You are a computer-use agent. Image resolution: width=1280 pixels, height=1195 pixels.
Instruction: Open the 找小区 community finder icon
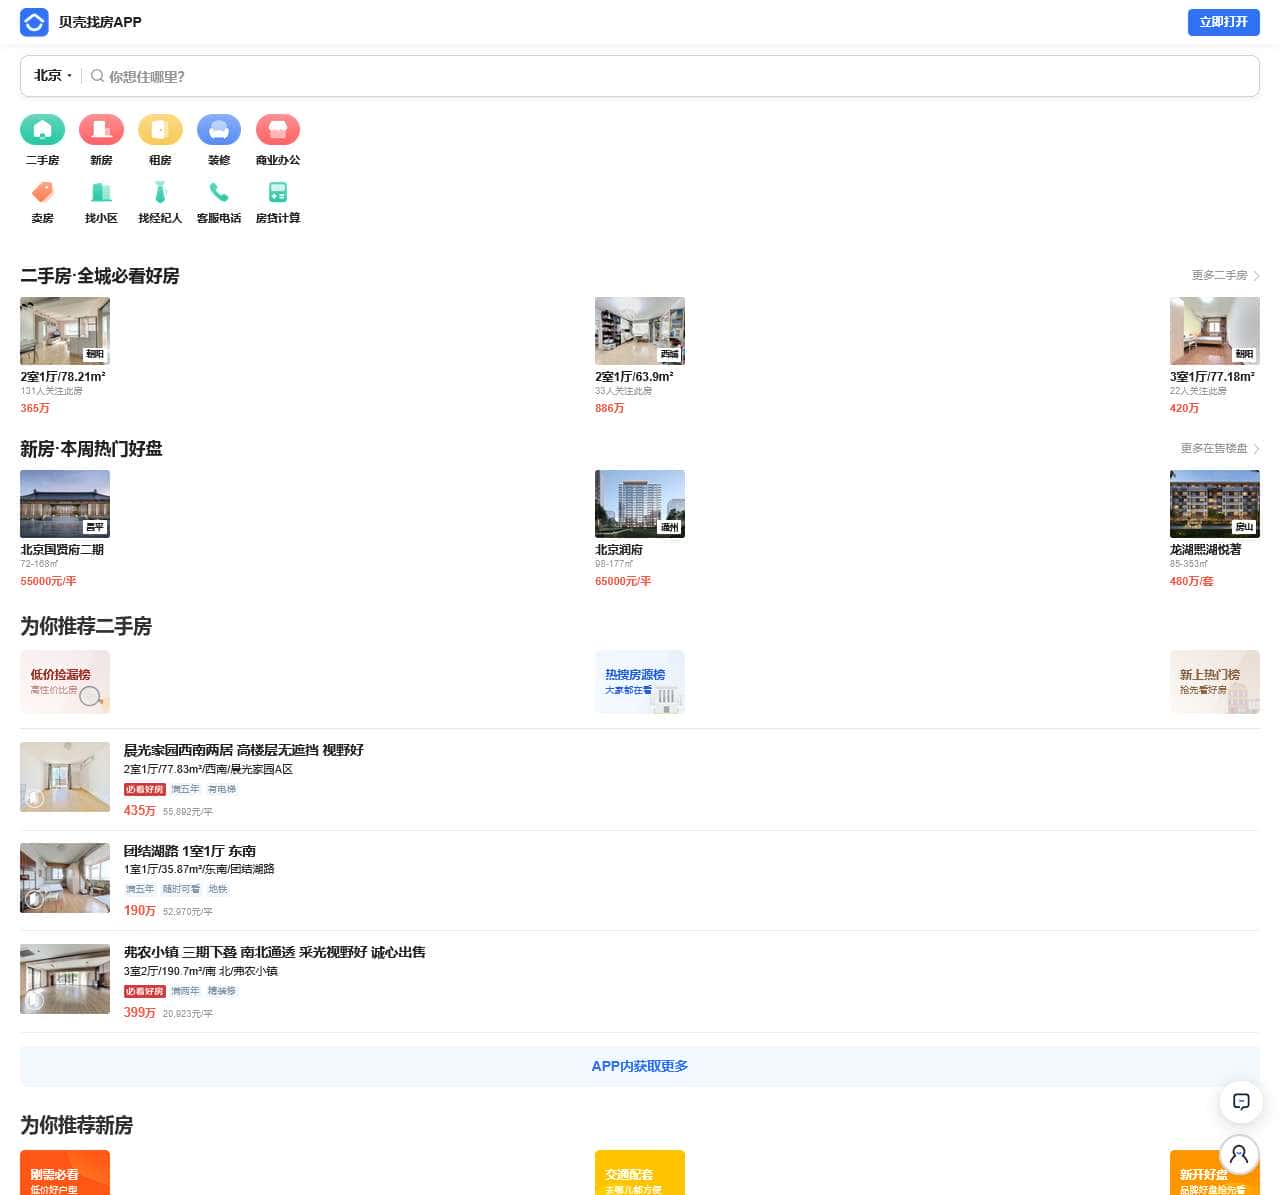[101, 192]
